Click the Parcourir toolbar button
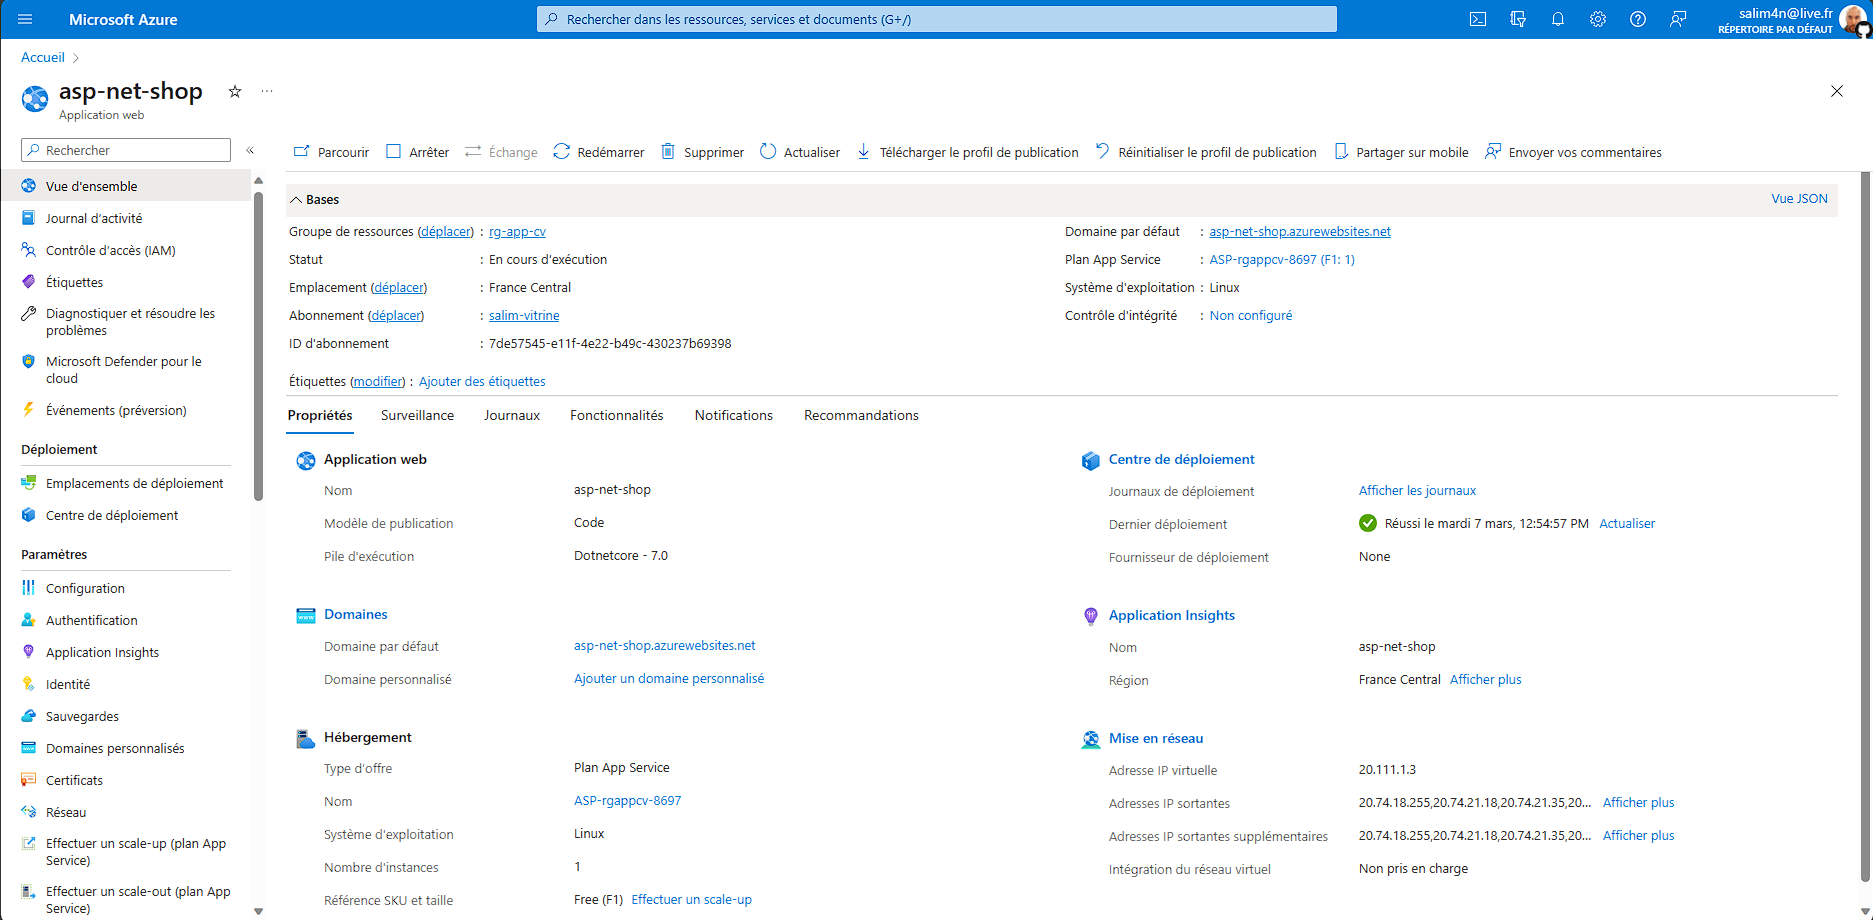The height and width of the screenshot is (920, 1873). point(331,152)
